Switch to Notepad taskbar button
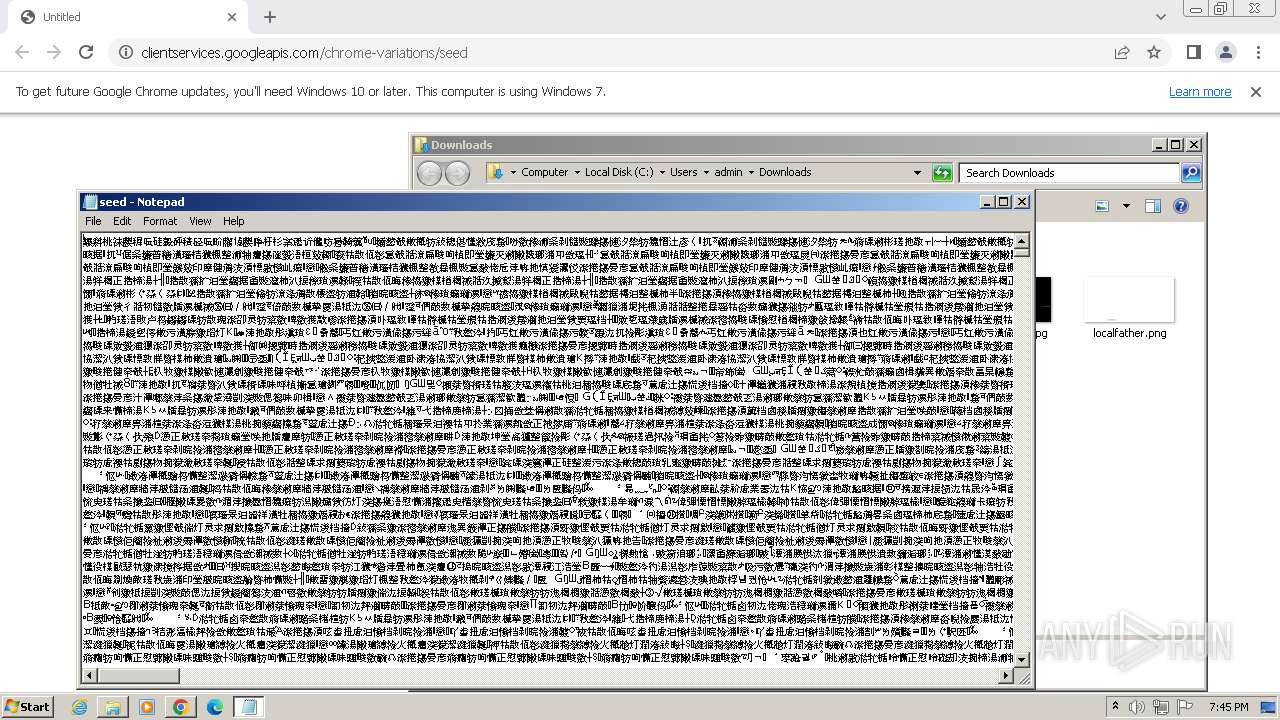Viewport: 1280px width, 720px height. (249, 707)
